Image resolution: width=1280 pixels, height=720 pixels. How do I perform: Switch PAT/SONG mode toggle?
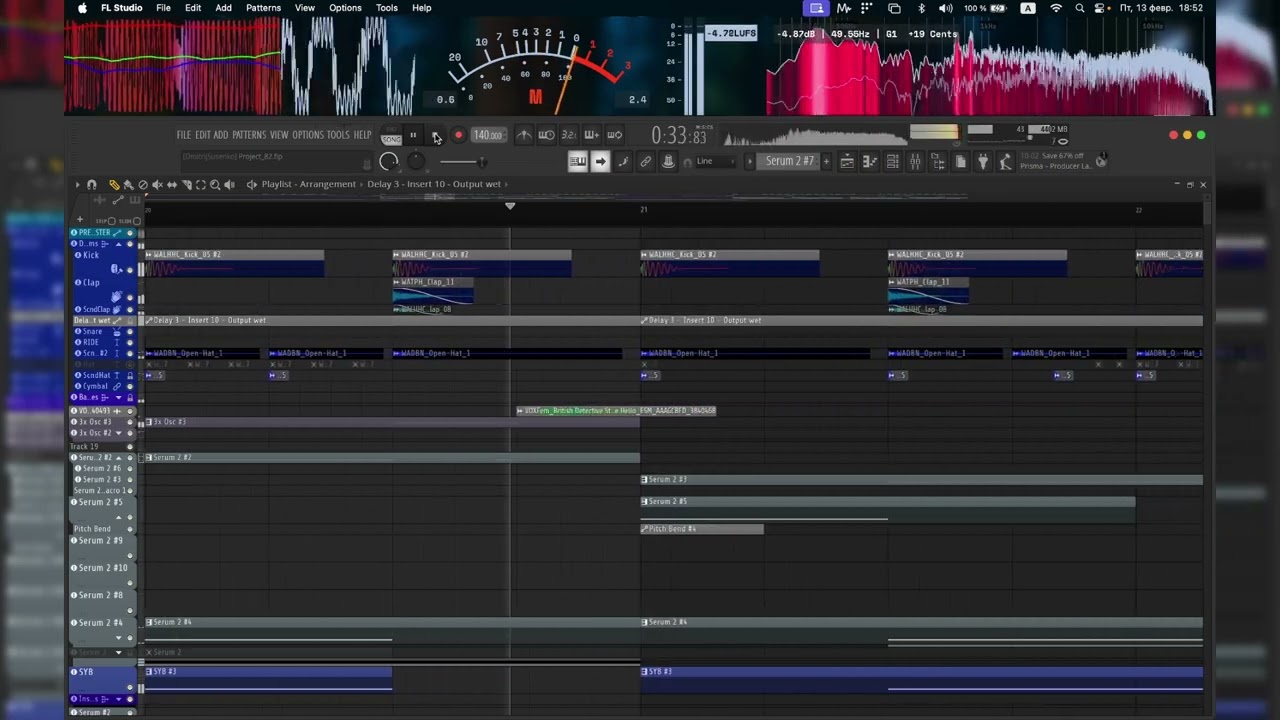point(391,137)
